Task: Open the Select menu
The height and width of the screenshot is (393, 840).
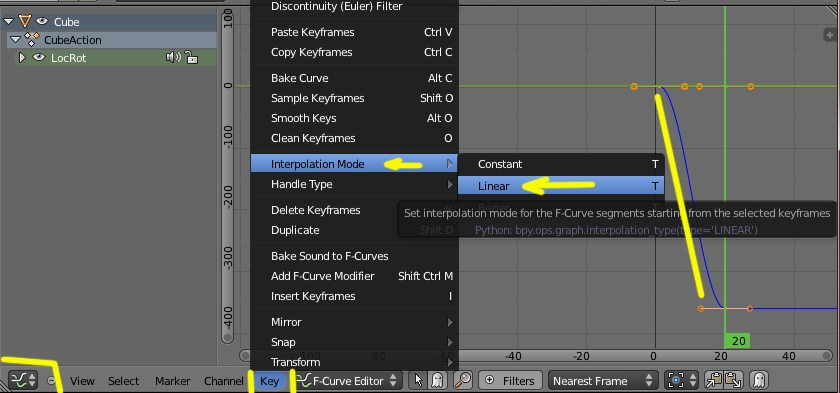Action: pyautogui.click(x=124, y=381)
